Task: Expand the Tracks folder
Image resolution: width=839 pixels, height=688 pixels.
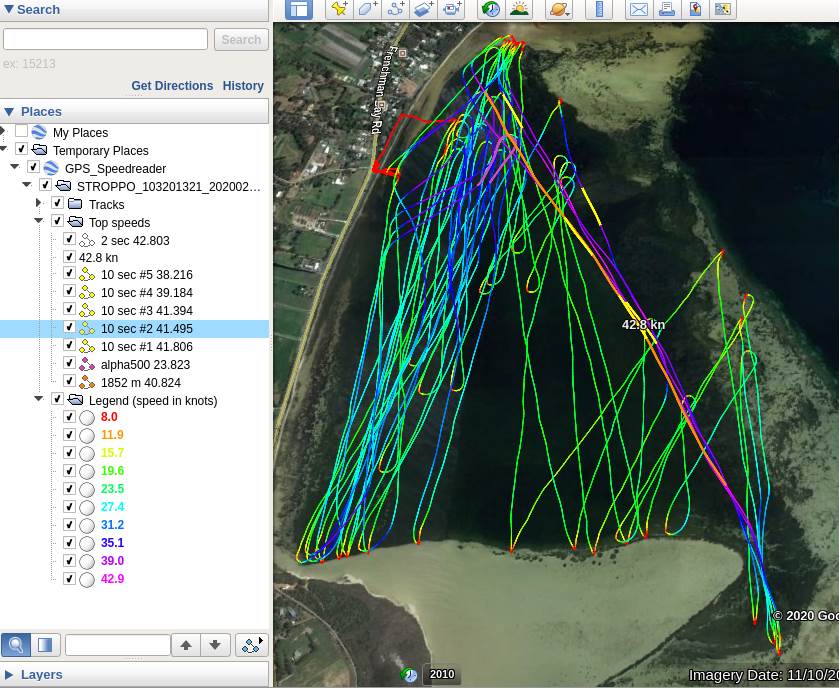Action: tap(40, 204)
